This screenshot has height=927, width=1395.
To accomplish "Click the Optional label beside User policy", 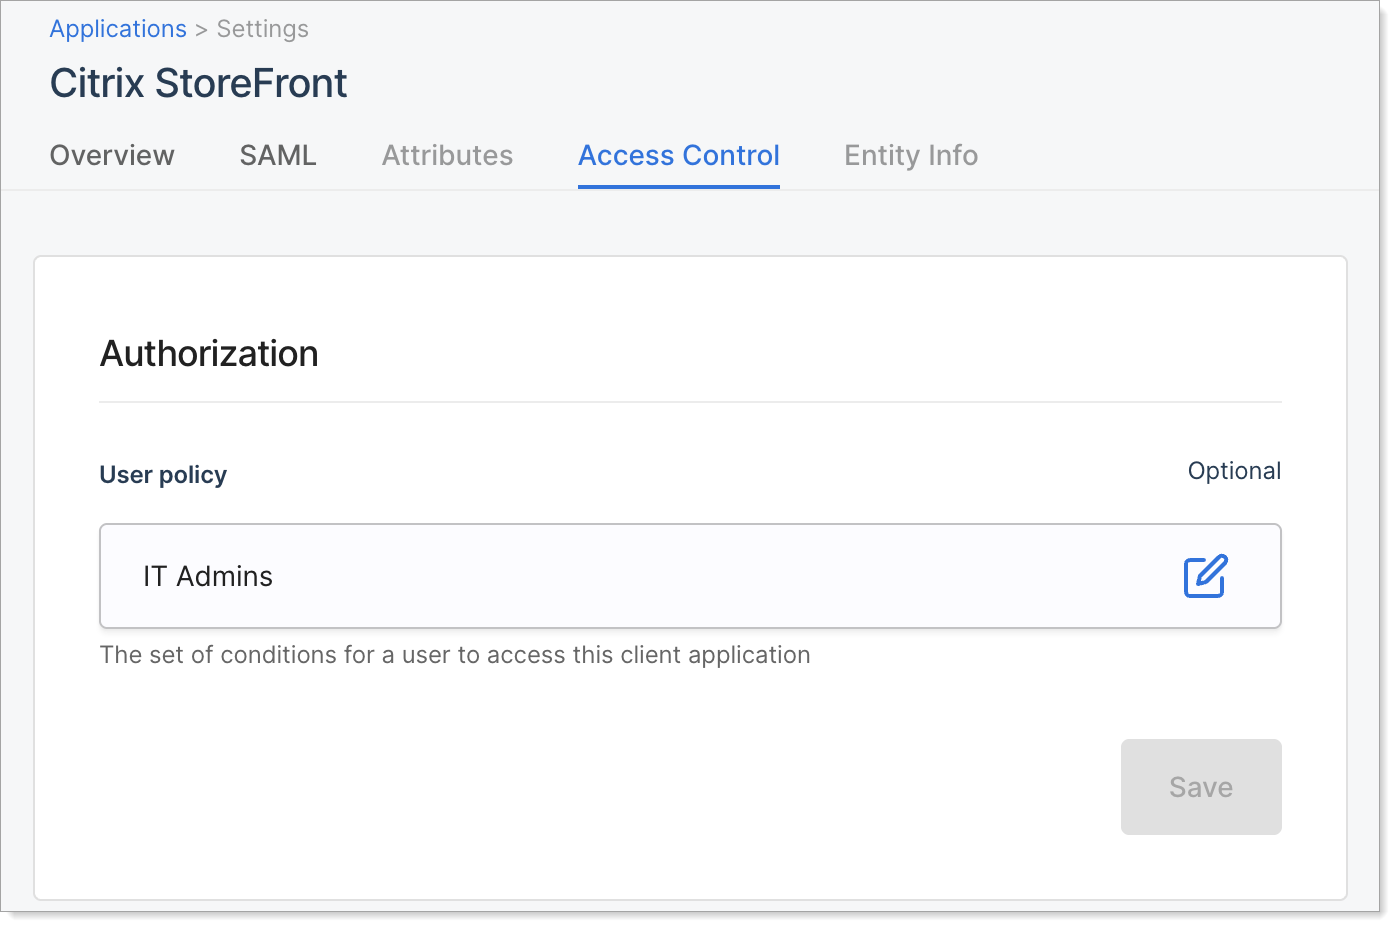I will (1234, 471).
